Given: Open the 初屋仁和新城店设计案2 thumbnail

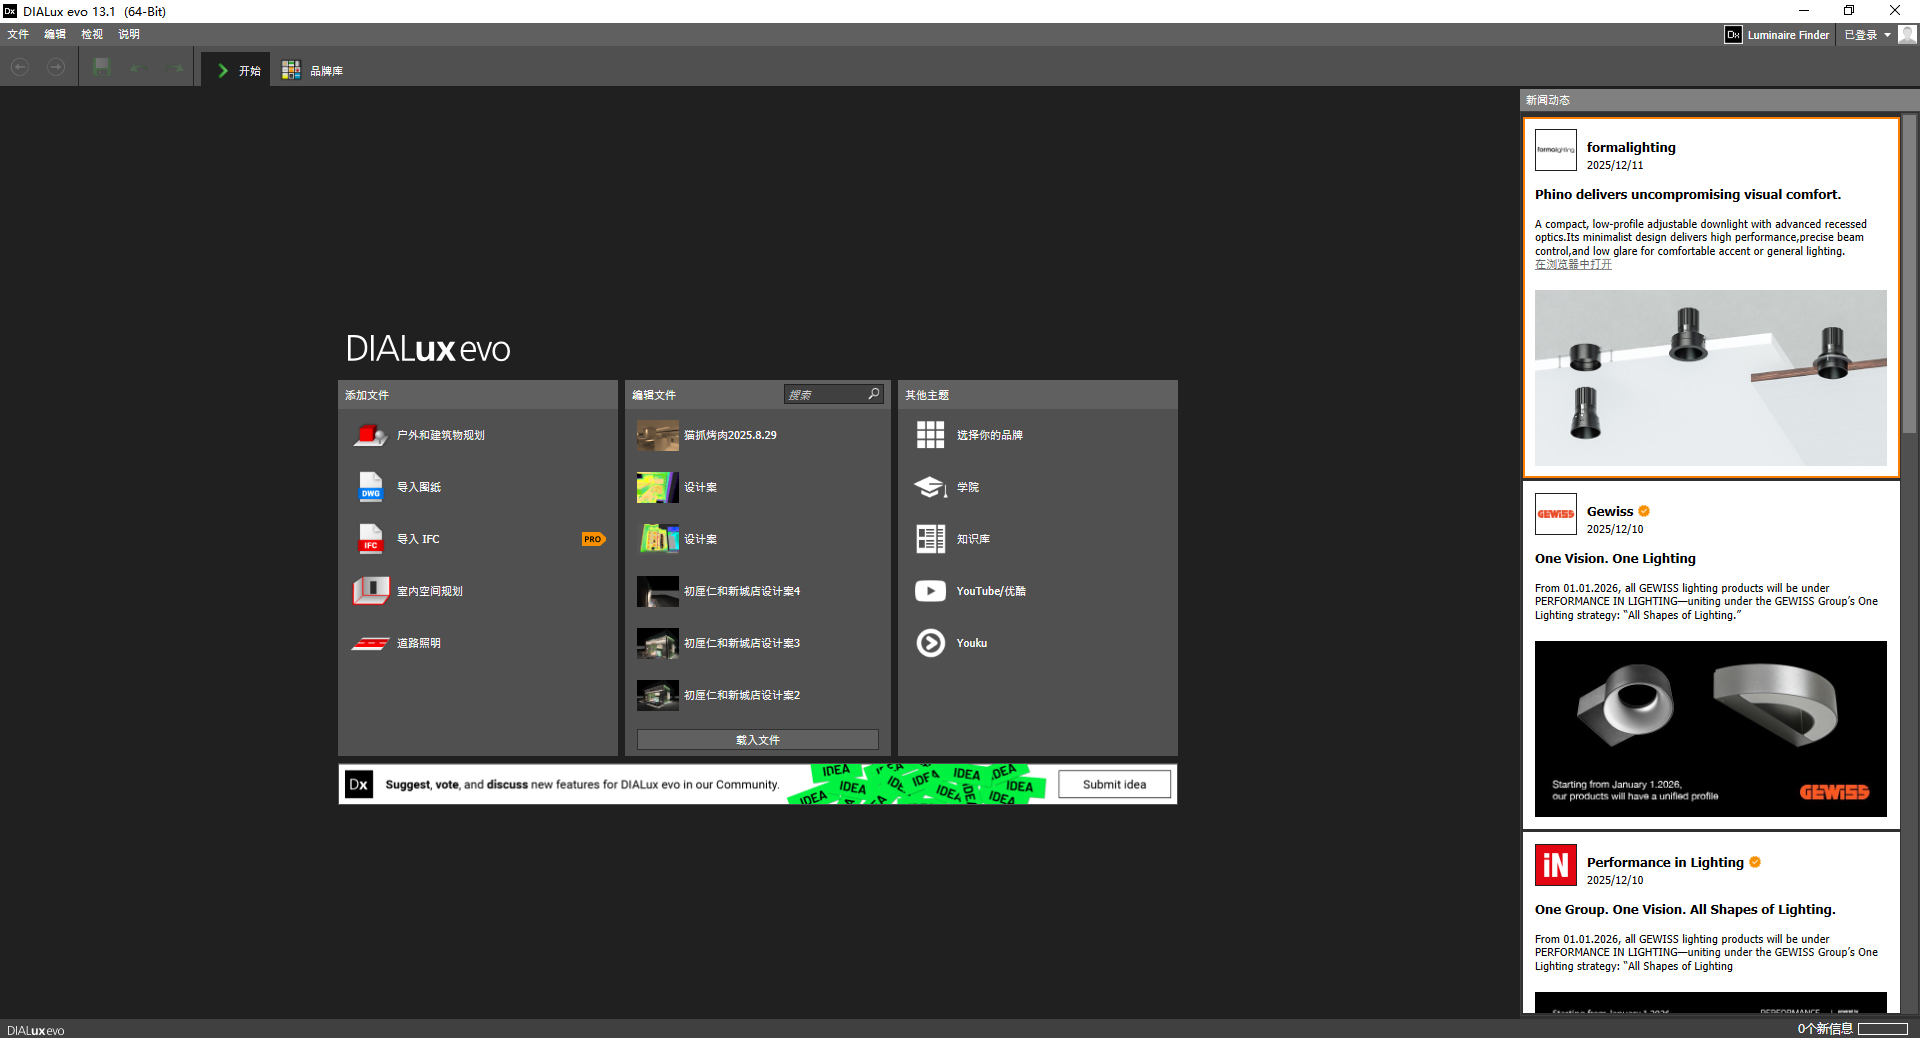Looking at the screenshot, I should coord(657,695).
